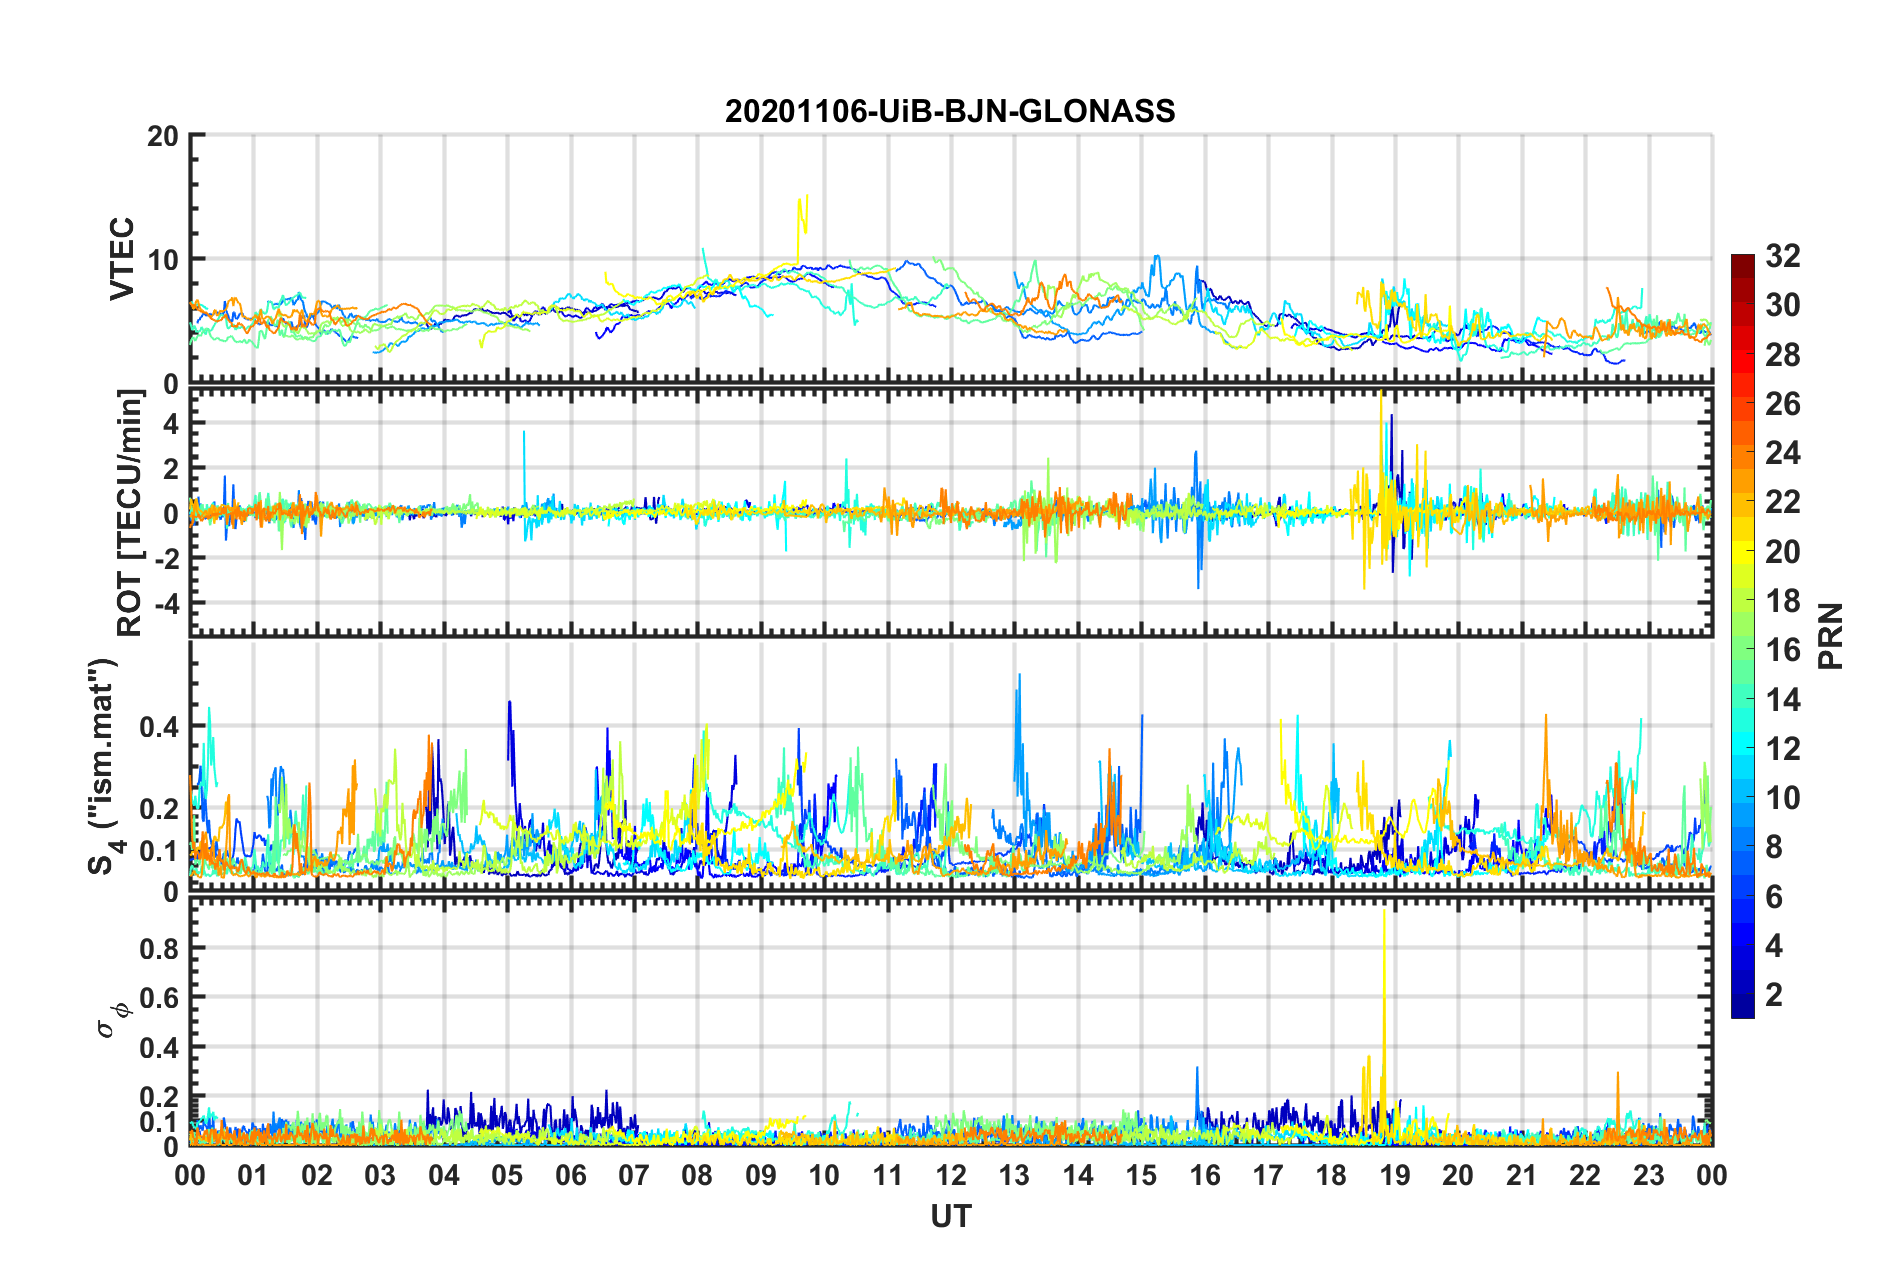Click x-axis hour label 07
The image size is (1902, 1272).
click(x=634, y=1175)
